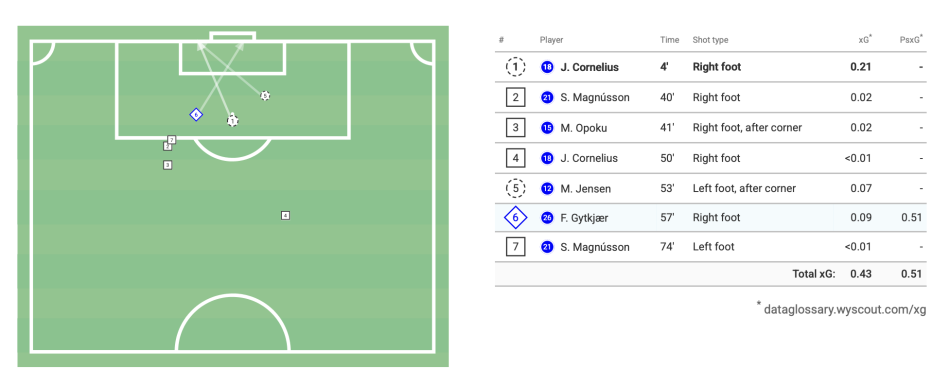Click shot marker 3 on the pitch map
950x387 pixels.
pos(168,165)
